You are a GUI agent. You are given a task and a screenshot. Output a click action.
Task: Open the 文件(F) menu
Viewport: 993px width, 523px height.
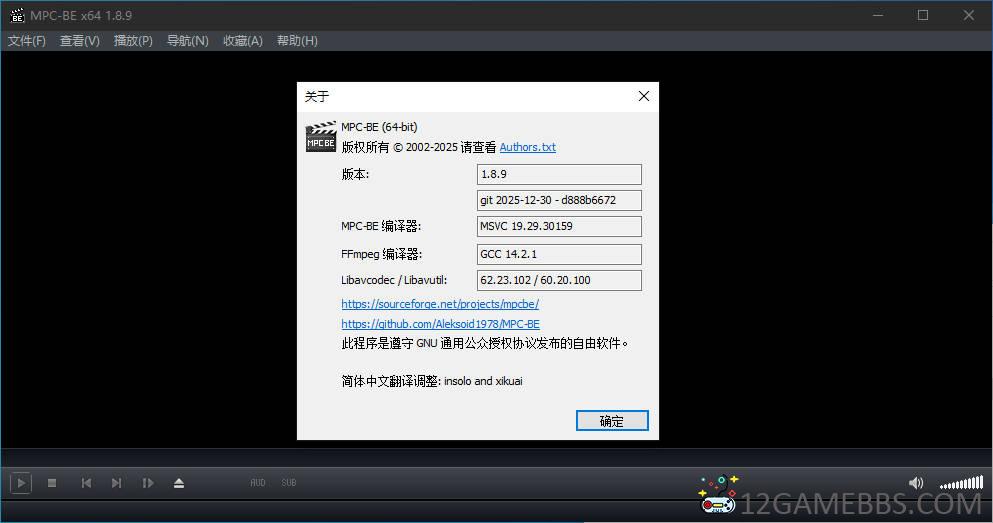coord(27,41)
